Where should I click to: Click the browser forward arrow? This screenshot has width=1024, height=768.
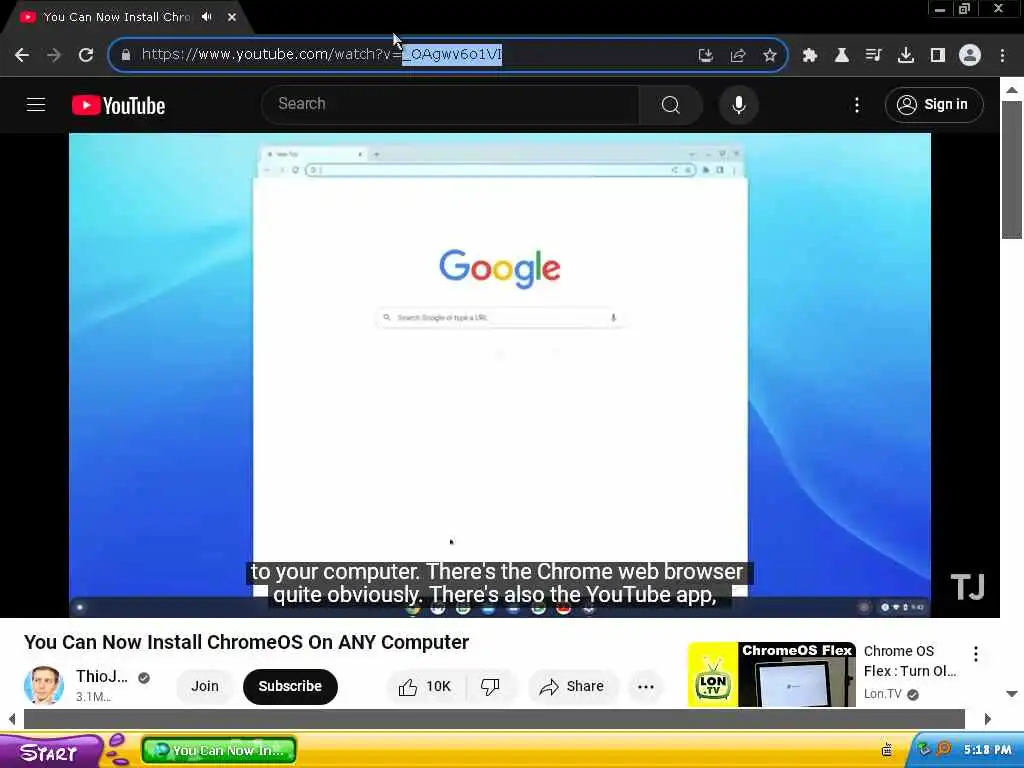click(x=54, y=55)
